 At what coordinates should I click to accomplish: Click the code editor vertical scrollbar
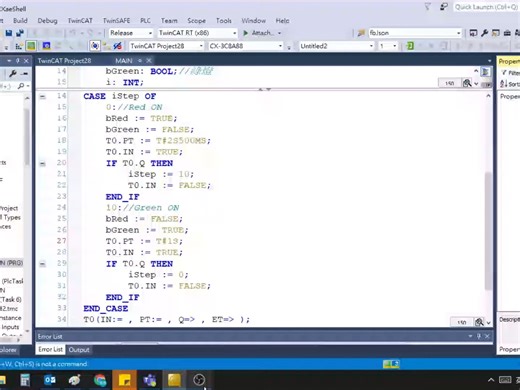coord(488,231)
